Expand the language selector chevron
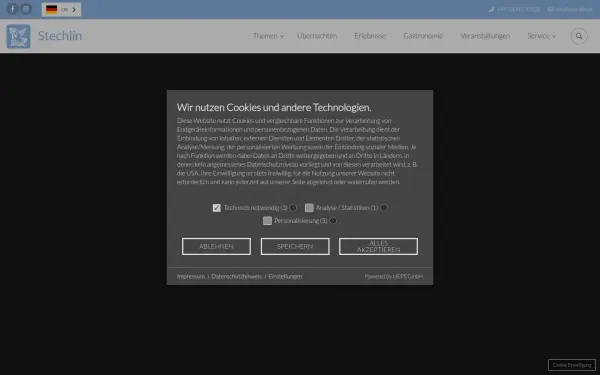 [x=74, y=10]
